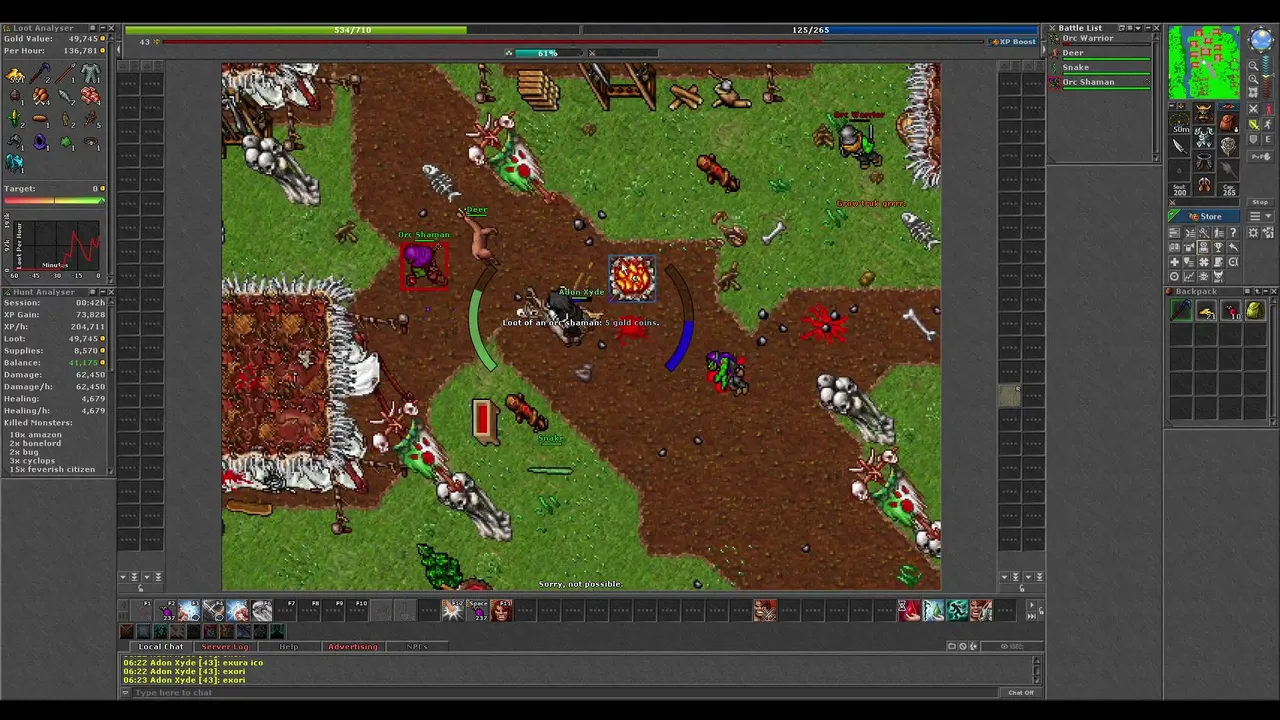Click the staff item in the Backpack
The width and height of the screenshot is (1280, 720).
pos(1181,312)
